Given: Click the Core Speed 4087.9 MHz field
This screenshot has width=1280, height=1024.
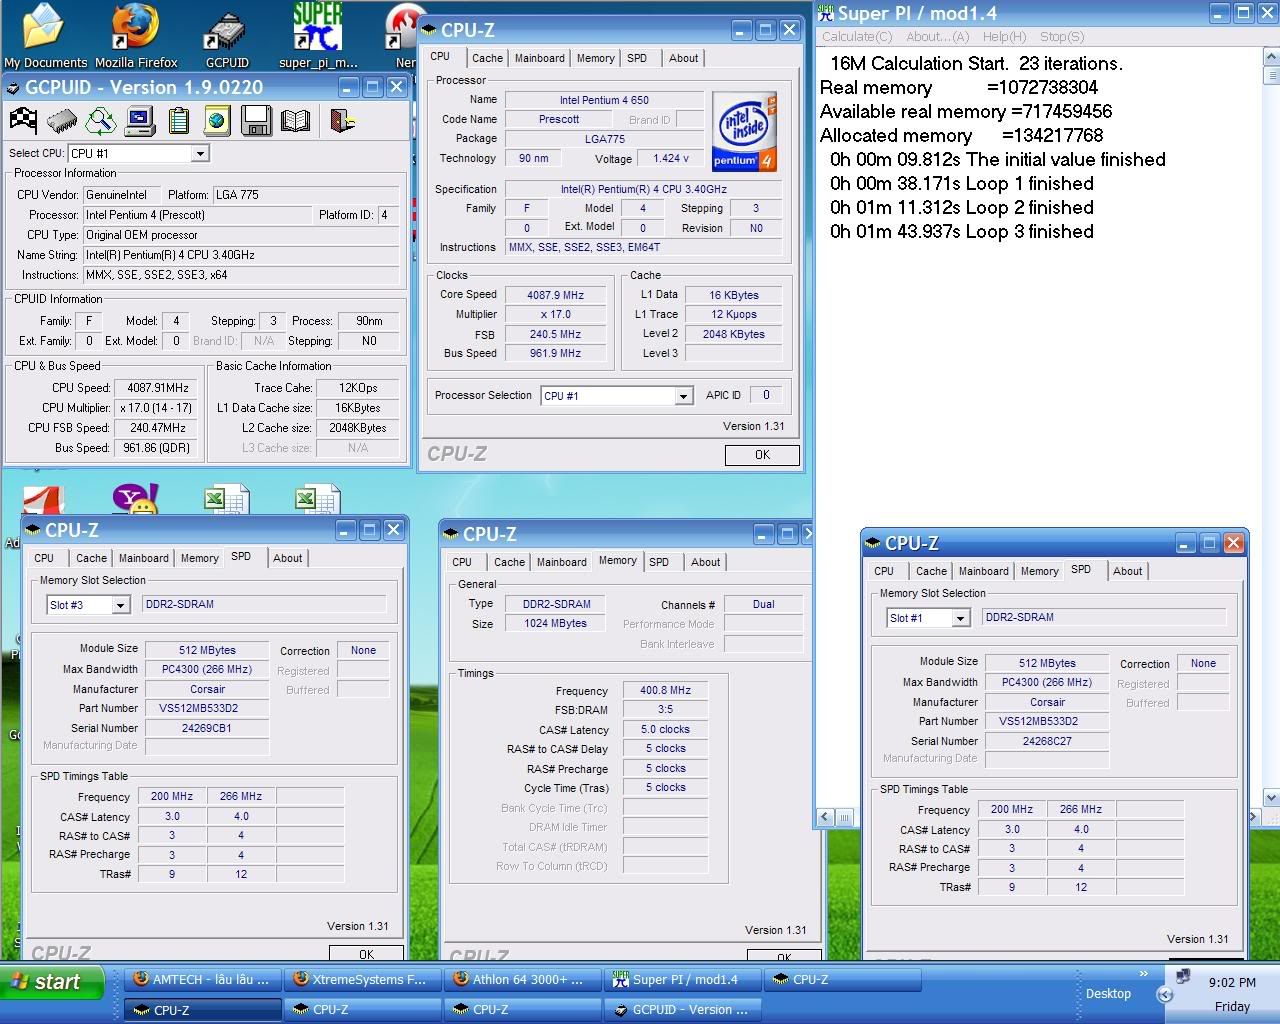Looking at the screenshot, I should pyautogui.click(x=555, y=295).
